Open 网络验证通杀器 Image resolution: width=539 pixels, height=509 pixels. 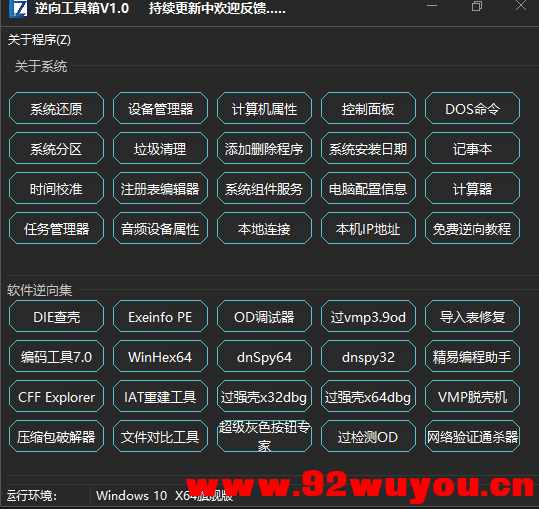point(472,436)
